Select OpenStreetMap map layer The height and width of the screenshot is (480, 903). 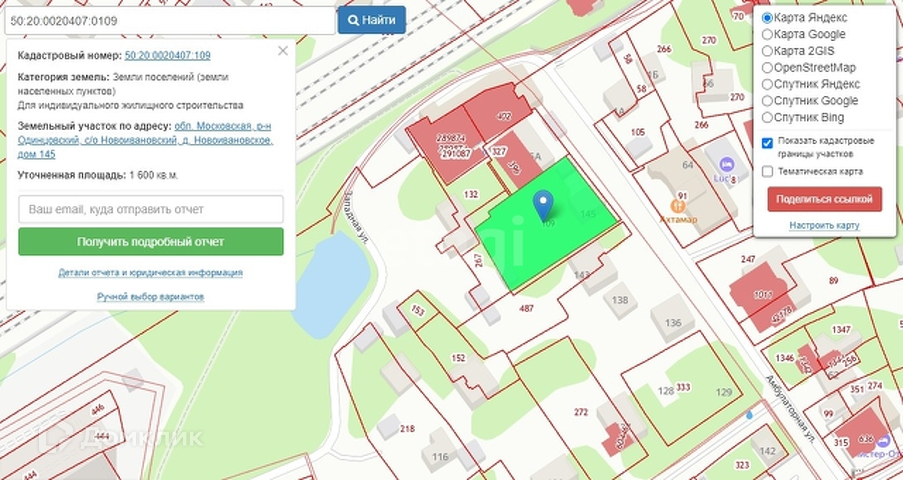coord(767,68)
